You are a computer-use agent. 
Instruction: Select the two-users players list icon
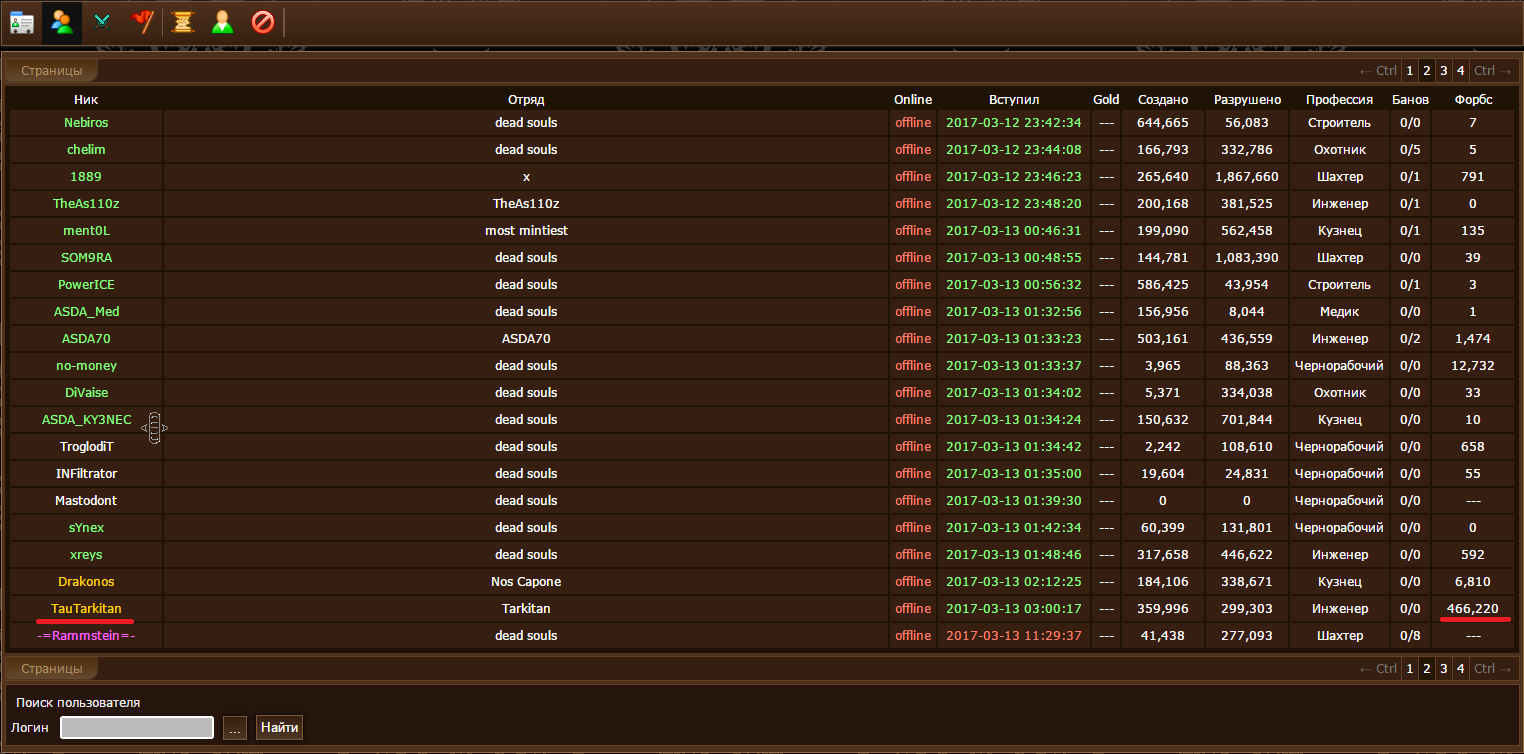click(x=62, y=22)
